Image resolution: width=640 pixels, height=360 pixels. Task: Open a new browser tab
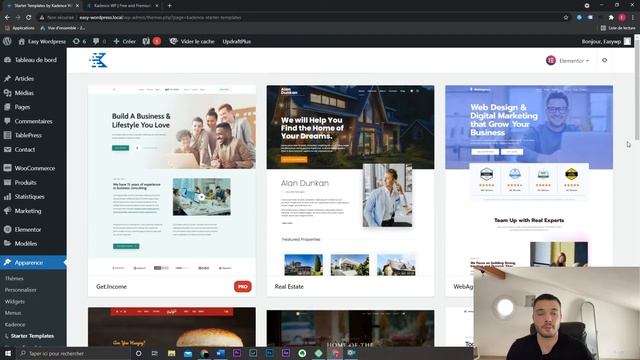[x=169, y=6]
